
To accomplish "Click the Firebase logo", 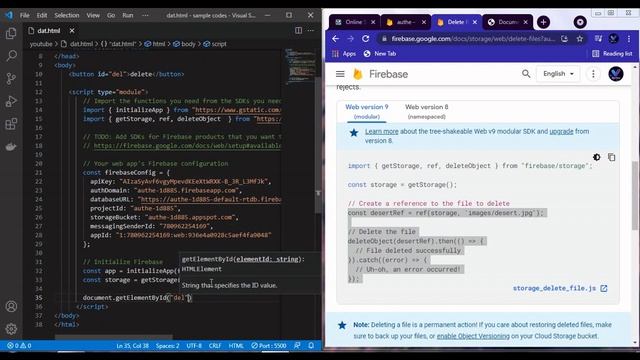I will point(380,74).
